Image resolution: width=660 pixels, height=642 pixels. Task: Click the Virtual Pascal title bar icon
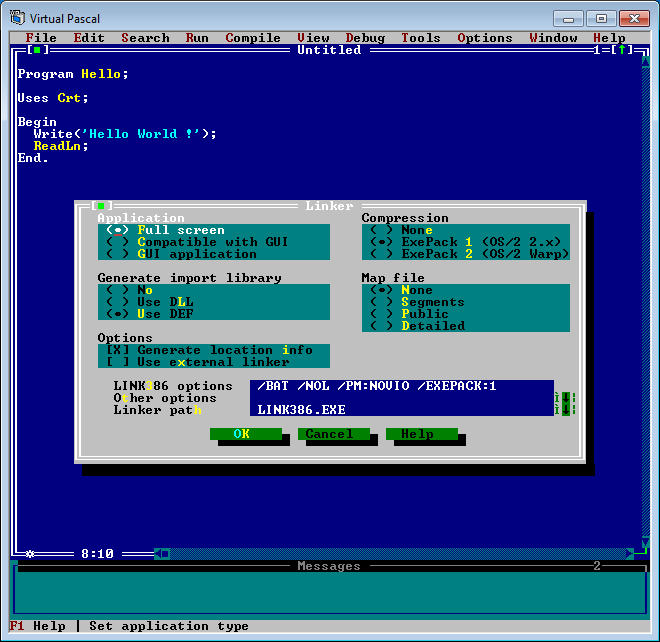pyautogui.click(x=17, y=17)
